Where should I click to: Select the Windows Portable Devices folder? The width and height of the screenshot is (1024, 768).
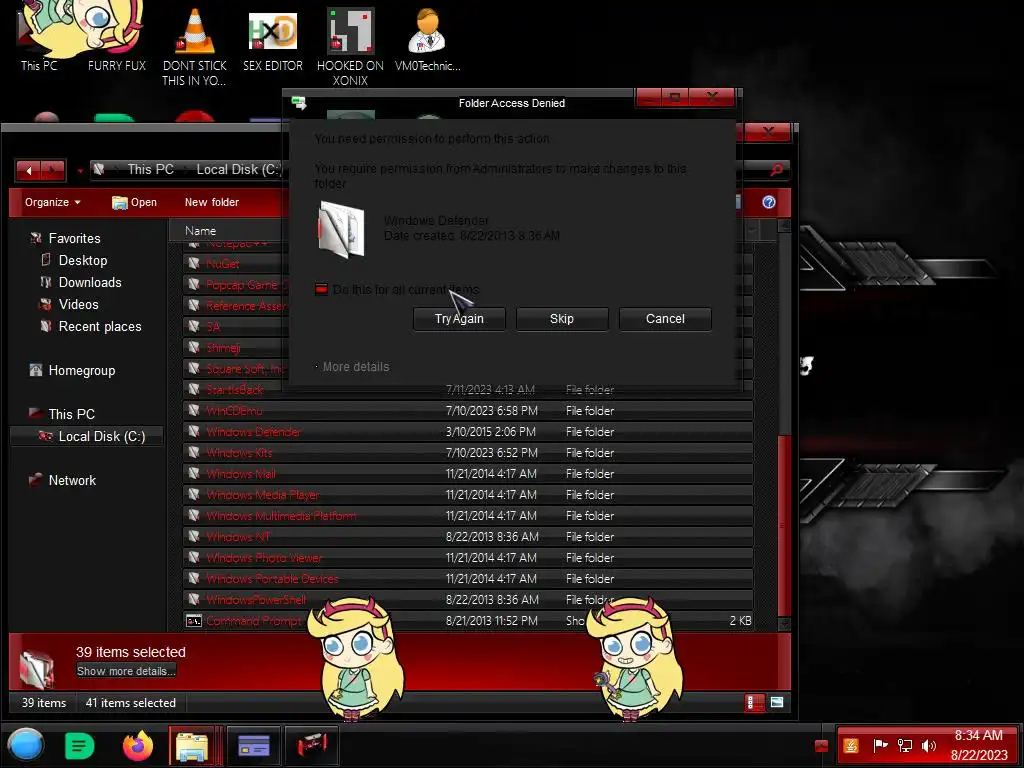tap(468, 579)
